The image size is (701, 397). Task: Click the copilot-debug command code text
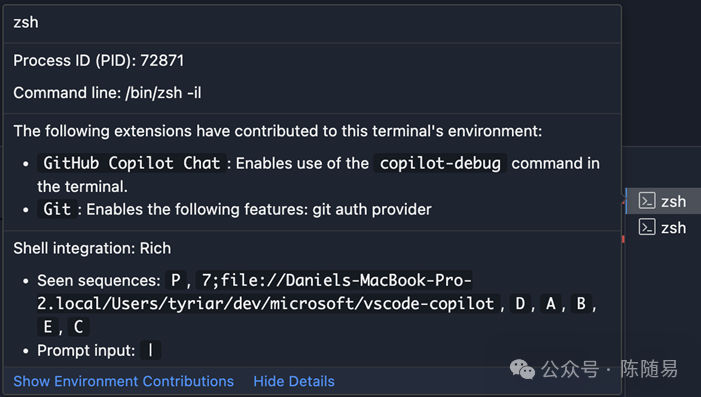pos(440,163)
